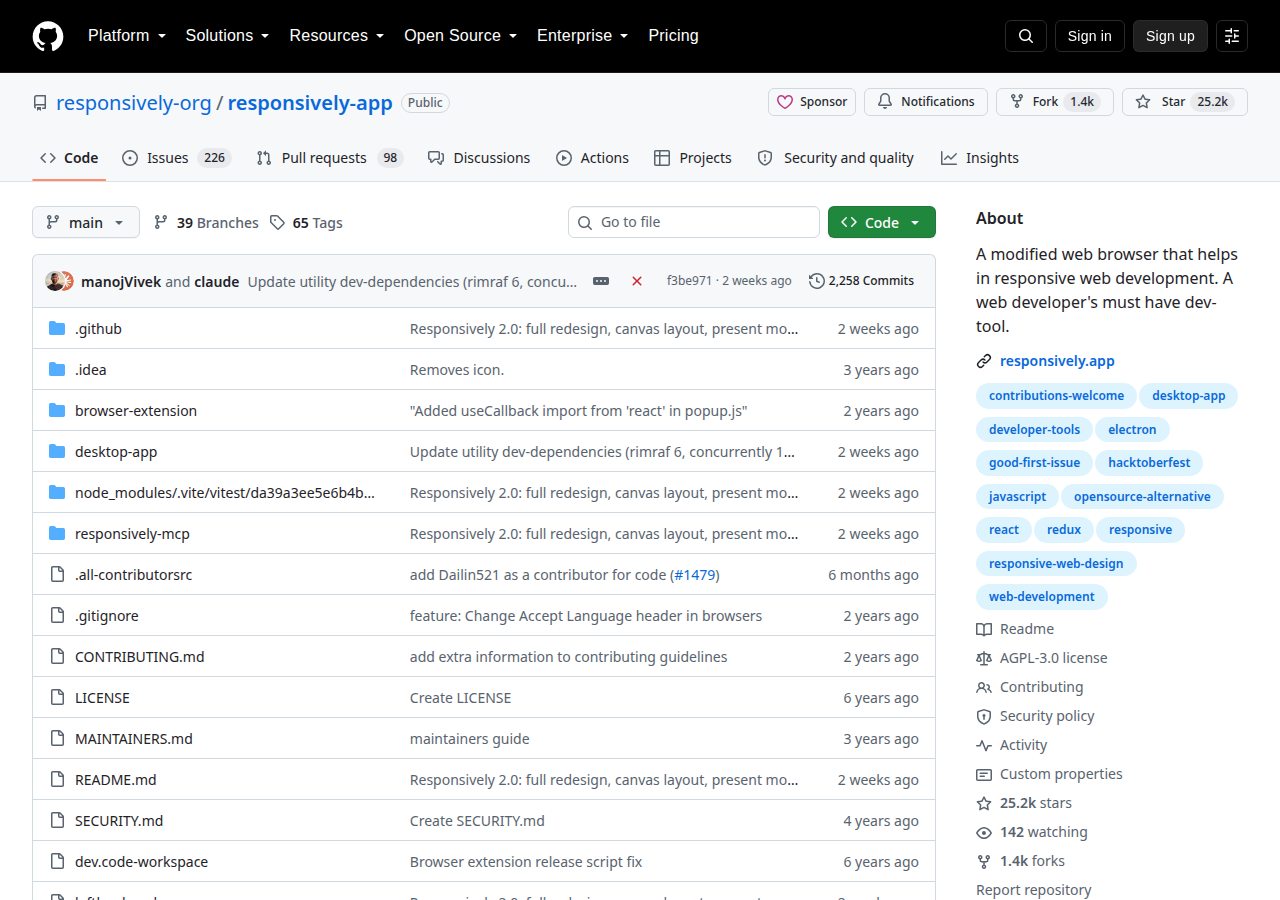This screenshot has height=900, width=1280.
Task: Open the main branch selector dropdown
Action: click(86, 222)
